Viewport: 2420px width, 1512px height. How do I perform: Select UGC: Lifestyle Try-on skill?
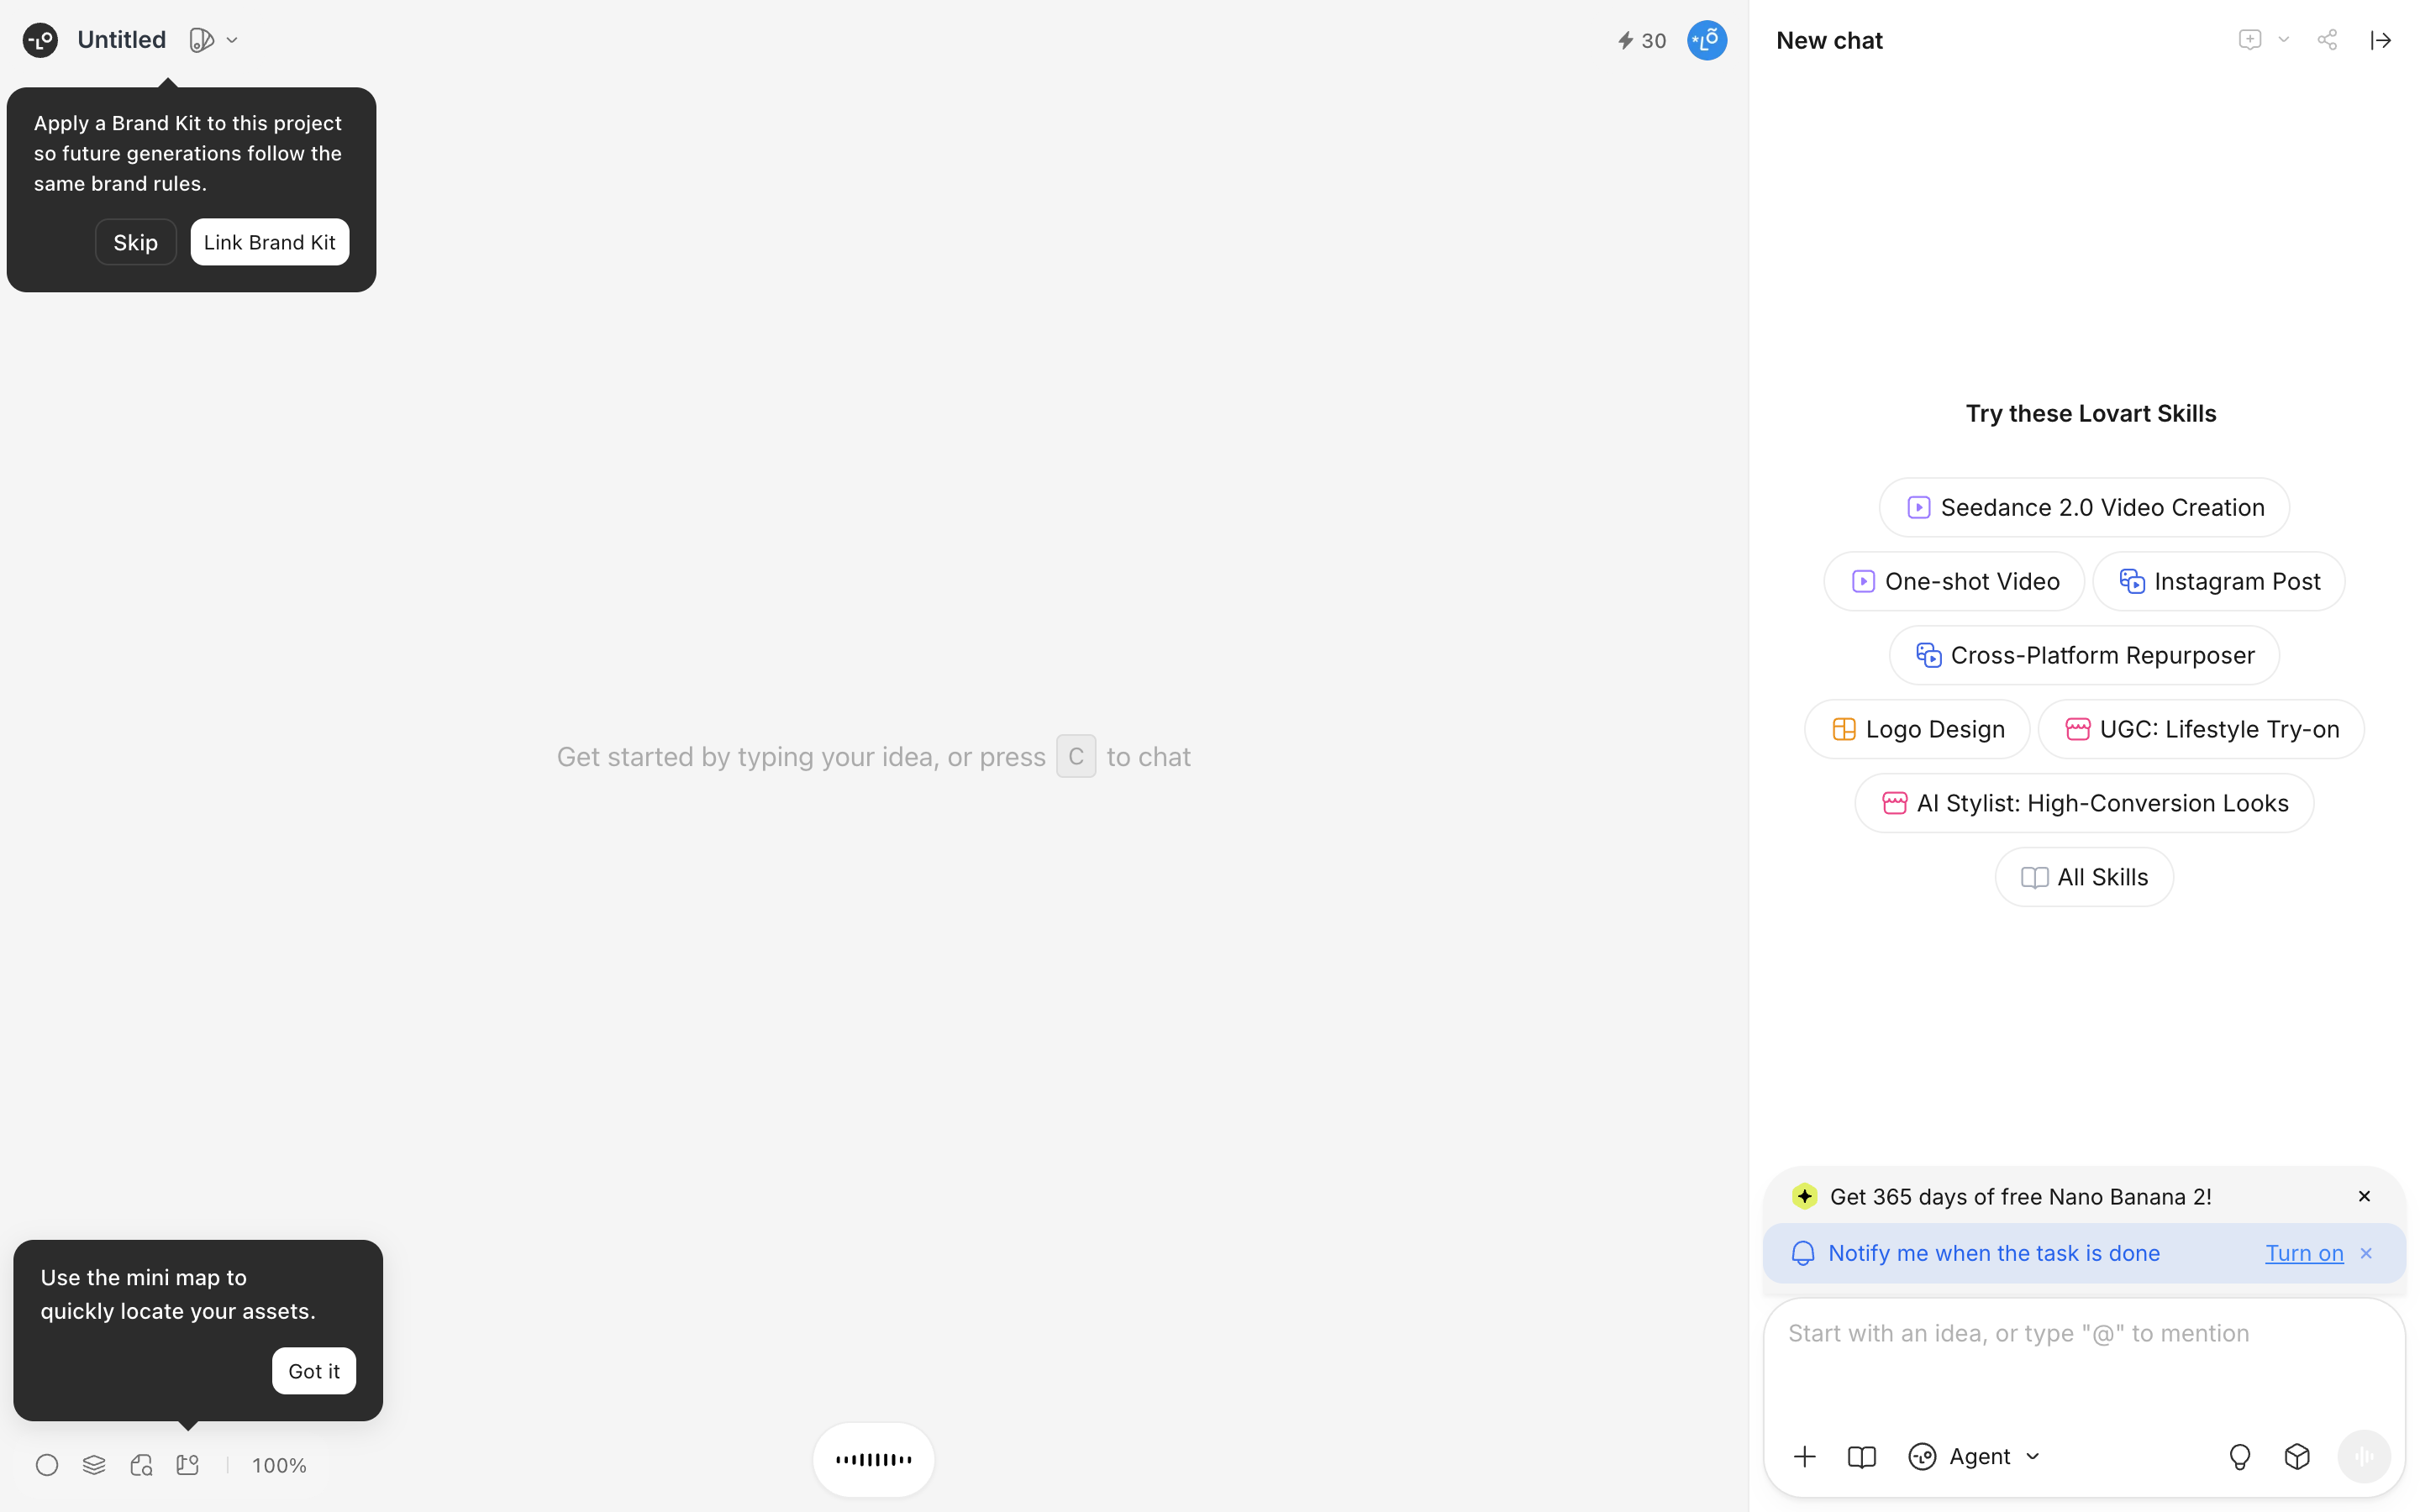click(2201, 729)
